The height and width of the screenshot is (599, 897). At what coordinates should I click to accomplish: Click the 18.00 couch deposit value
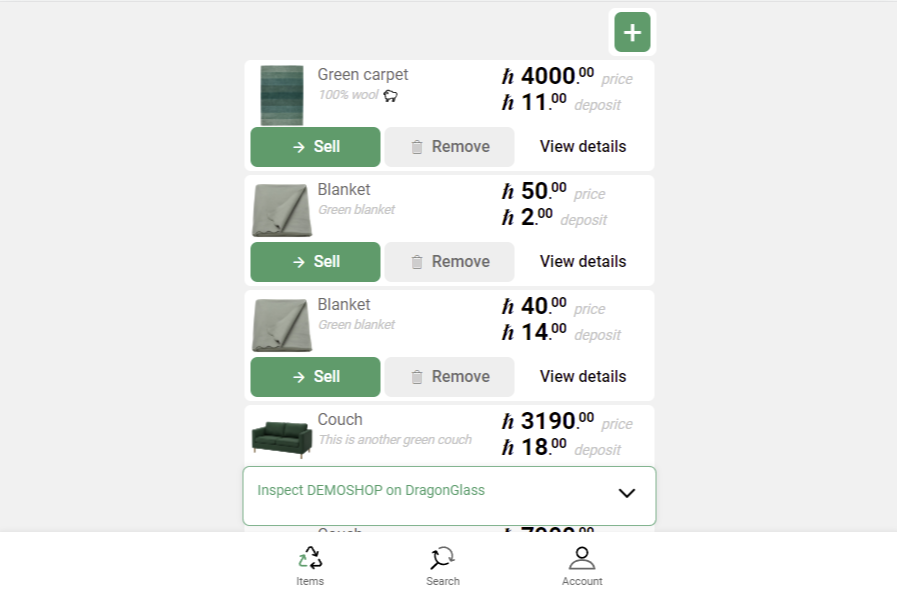[x=534, y=447]
